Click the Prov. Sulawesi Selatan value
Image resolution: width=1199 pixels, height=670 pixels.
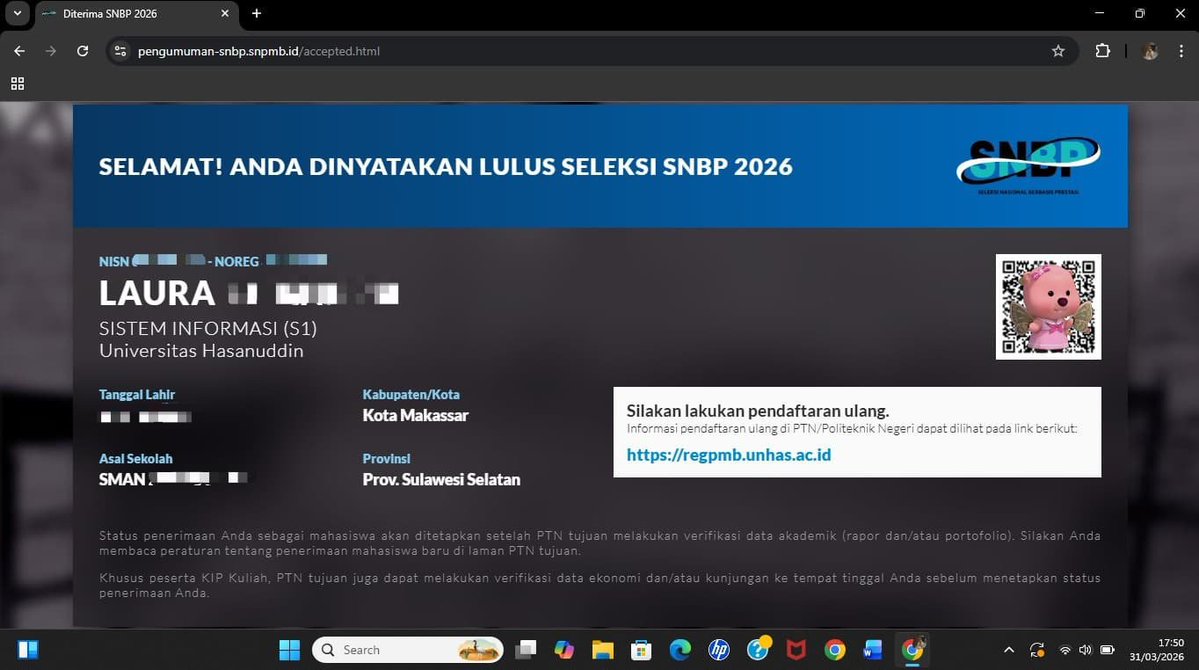tap(441, 480)
